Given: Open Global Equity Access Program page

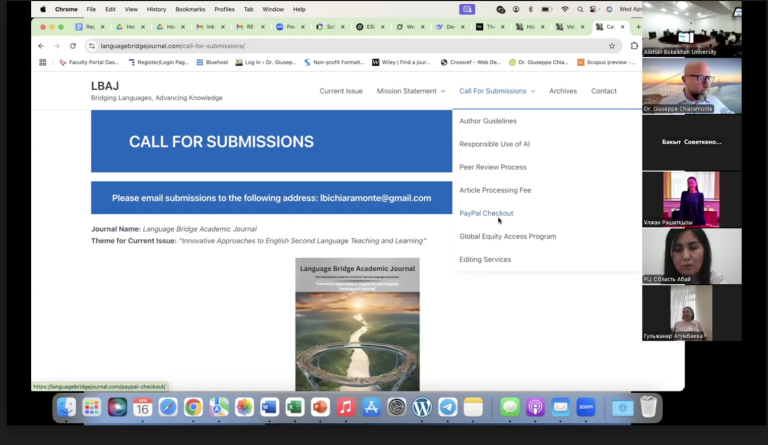Looking at the screenshot, I should (507, 236).
